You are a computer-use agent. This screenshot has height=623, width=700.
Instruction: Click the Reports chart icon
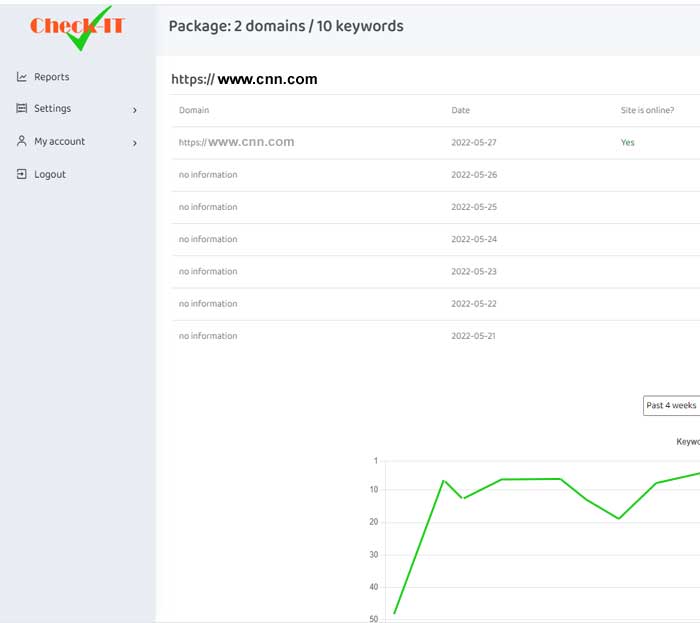pyautogui.click(x=21, y=77)
